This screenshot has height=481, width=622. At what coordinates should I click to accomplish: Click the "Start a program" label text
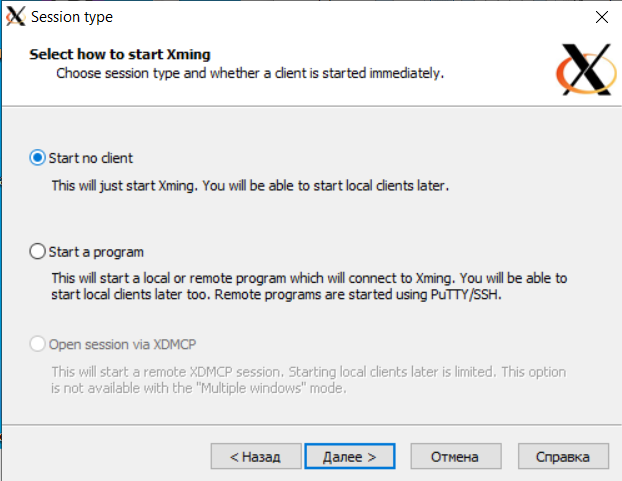[x=96, y=252]
